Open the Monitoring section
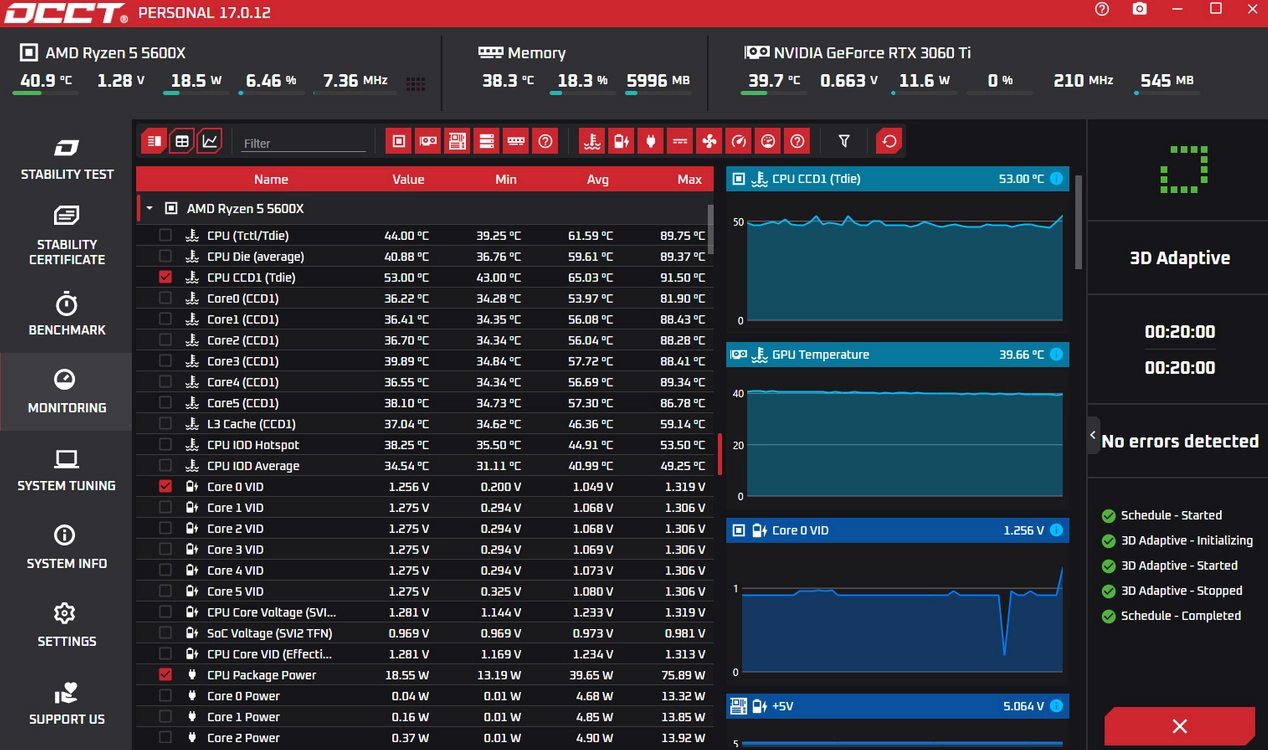 click(66, 392)
